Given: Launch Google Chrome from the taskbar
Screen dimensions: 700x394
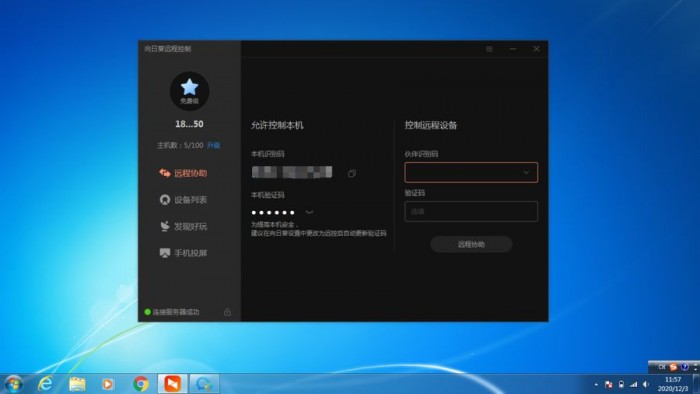Looking at the screenshot, I should [x=141, y=384].
